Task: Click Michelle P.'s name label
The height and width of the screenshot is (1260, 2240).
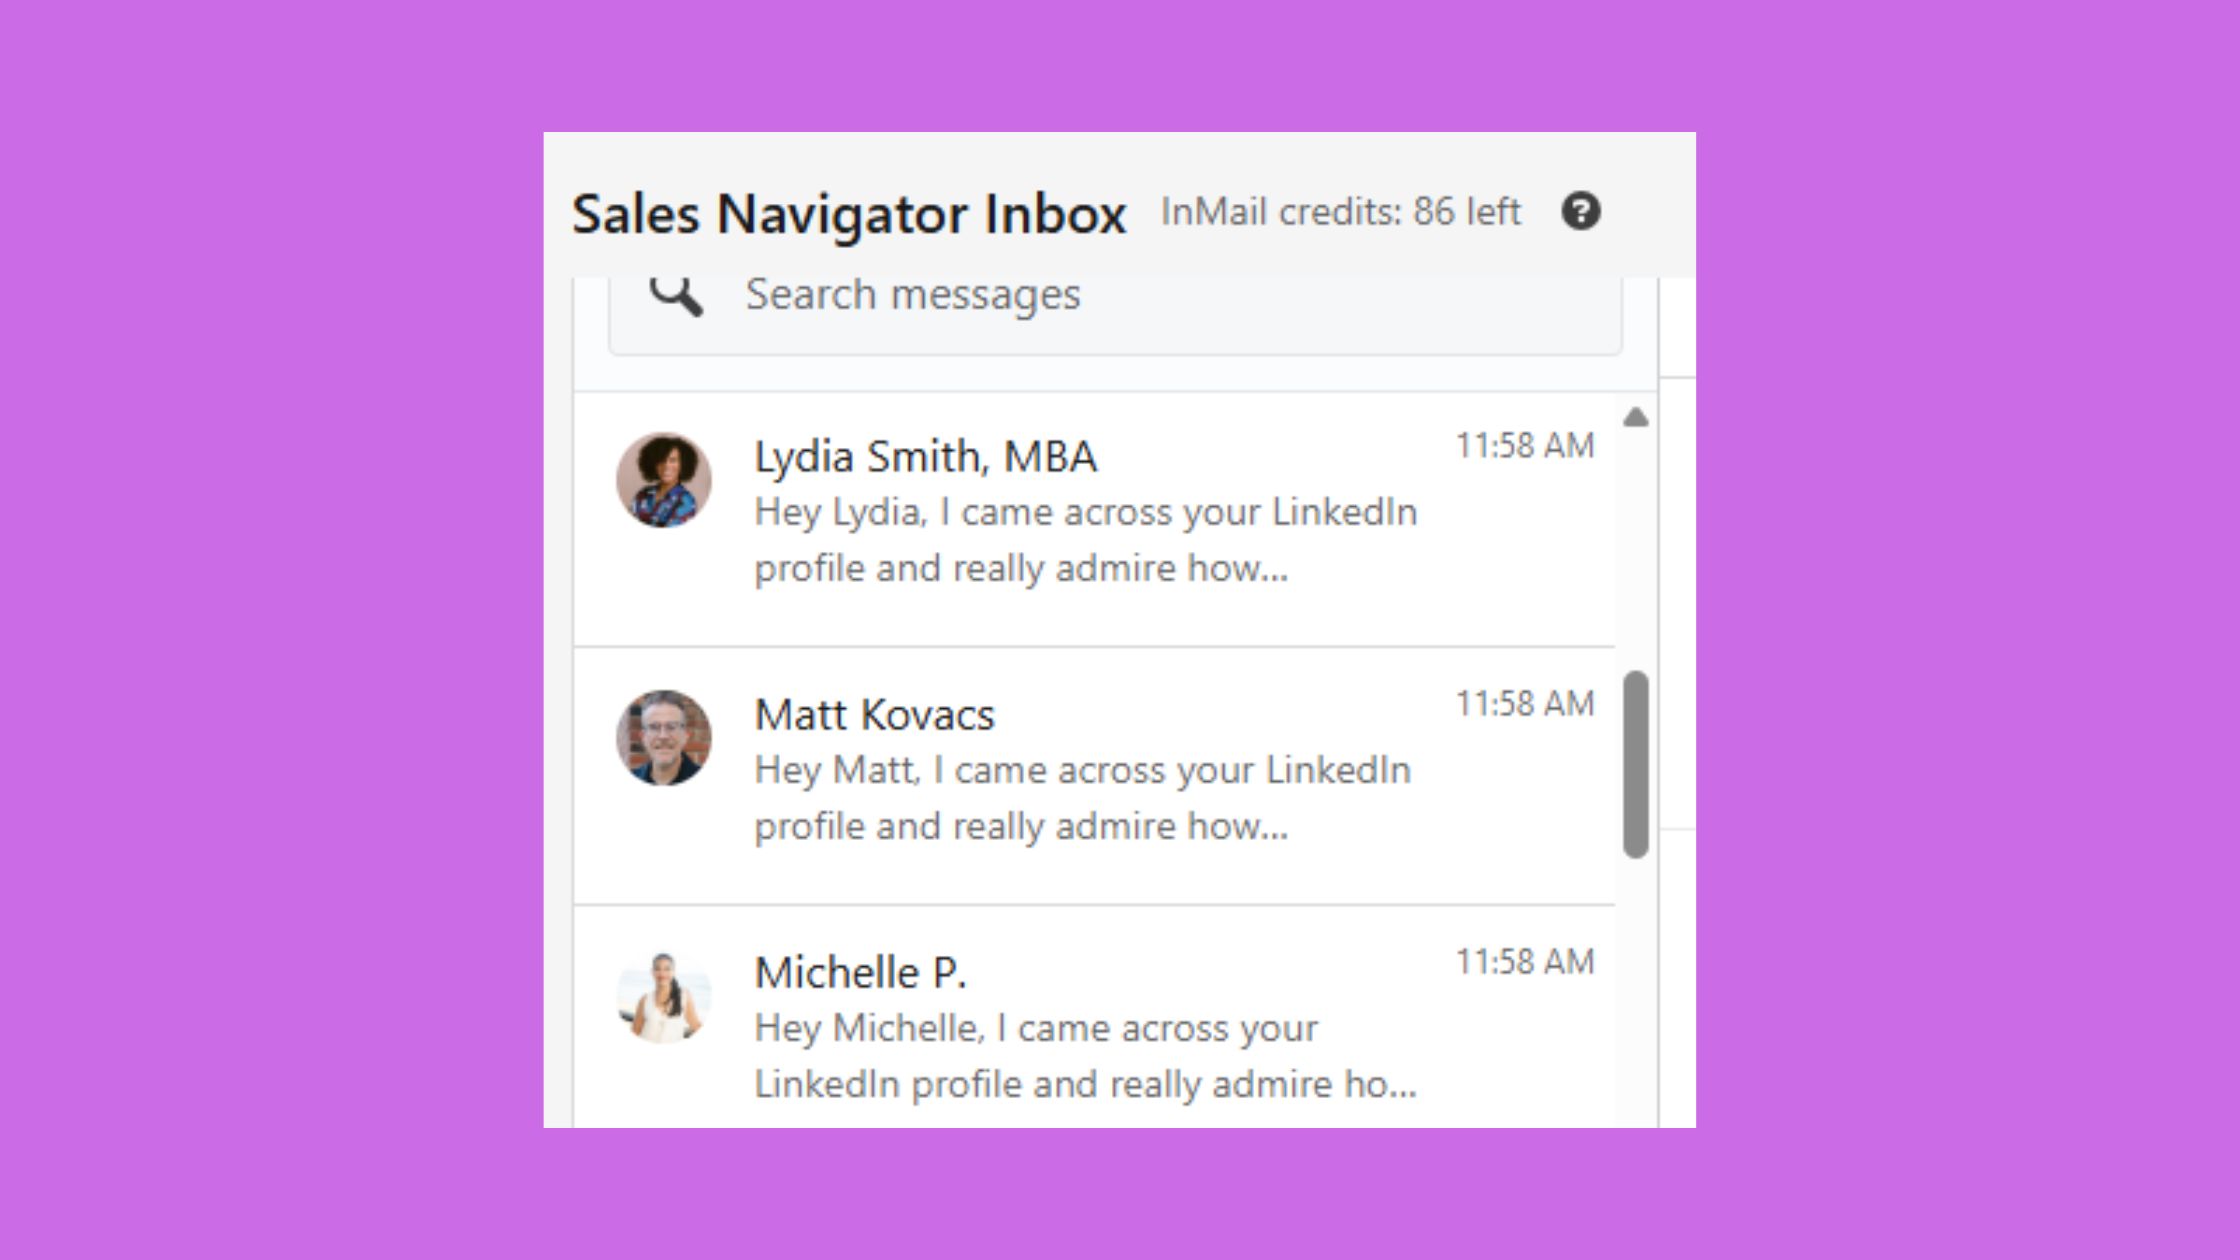Action: [x=861, y=971]
